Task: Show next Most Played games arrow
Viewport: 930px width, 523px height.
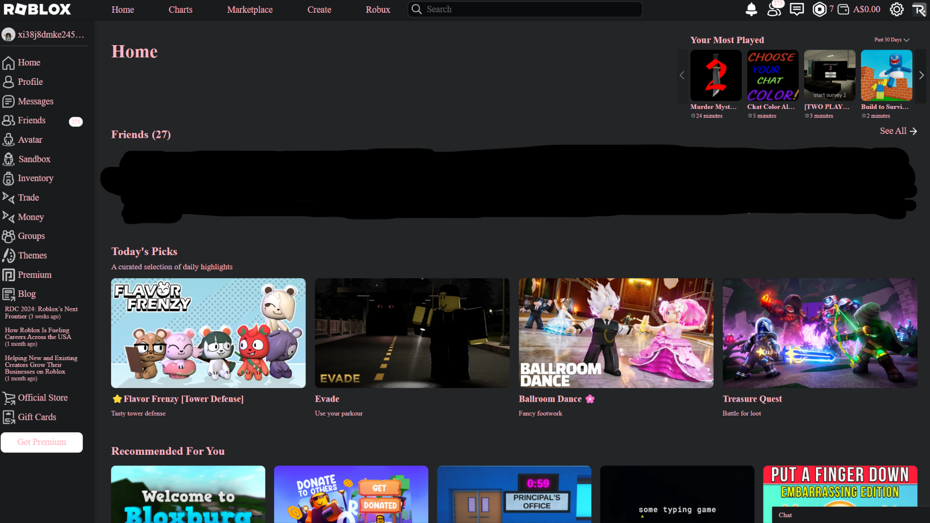Action: click(921, 75)
